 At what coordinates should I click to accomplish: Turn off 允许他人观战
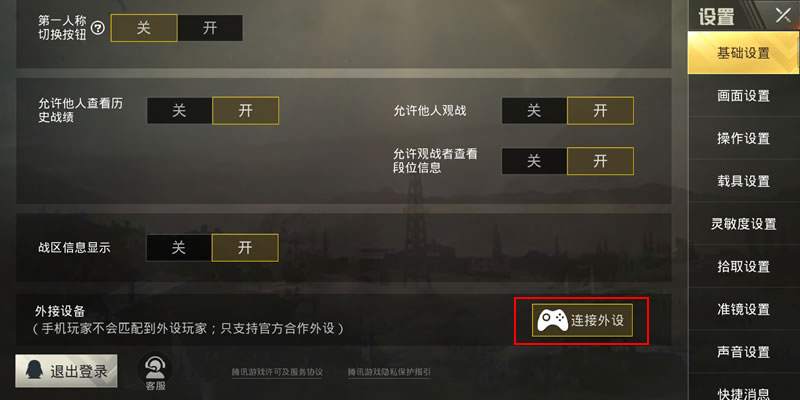click(534, 111)
